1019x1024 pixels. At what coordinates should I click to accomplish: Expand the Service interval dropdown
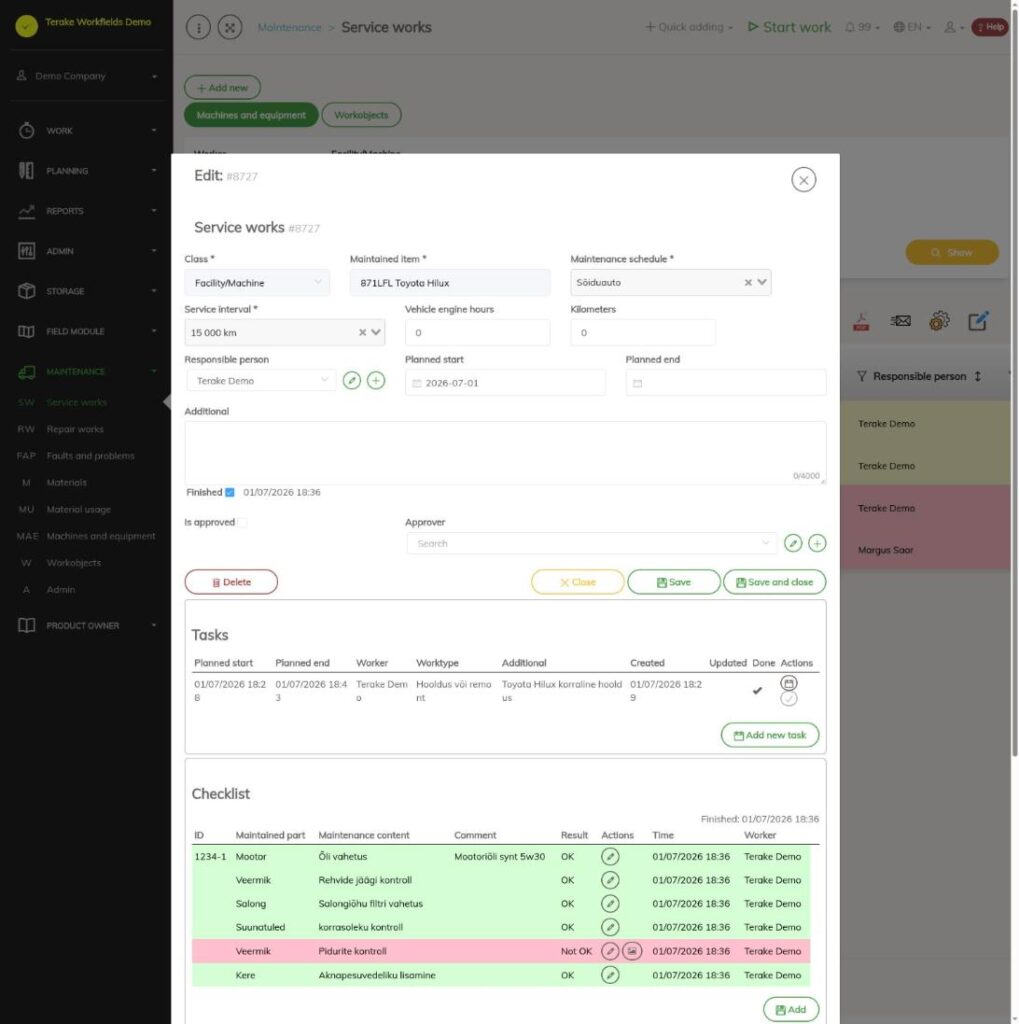click(376, 332)
